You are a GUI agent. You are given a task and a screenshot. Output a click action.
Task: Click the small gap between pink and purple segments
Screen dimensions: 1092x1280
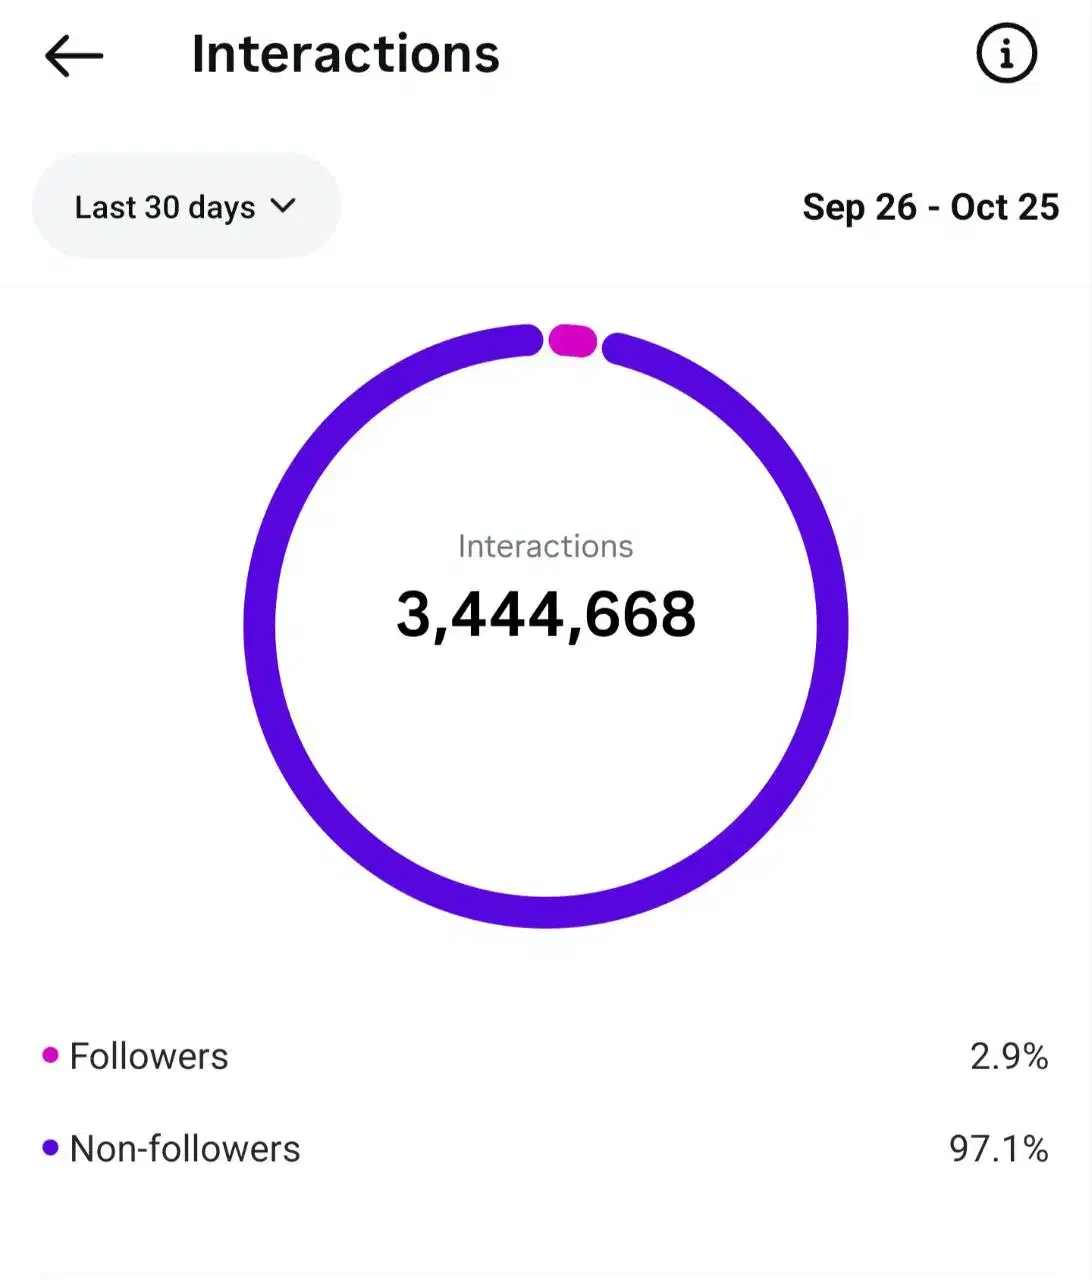601,344
